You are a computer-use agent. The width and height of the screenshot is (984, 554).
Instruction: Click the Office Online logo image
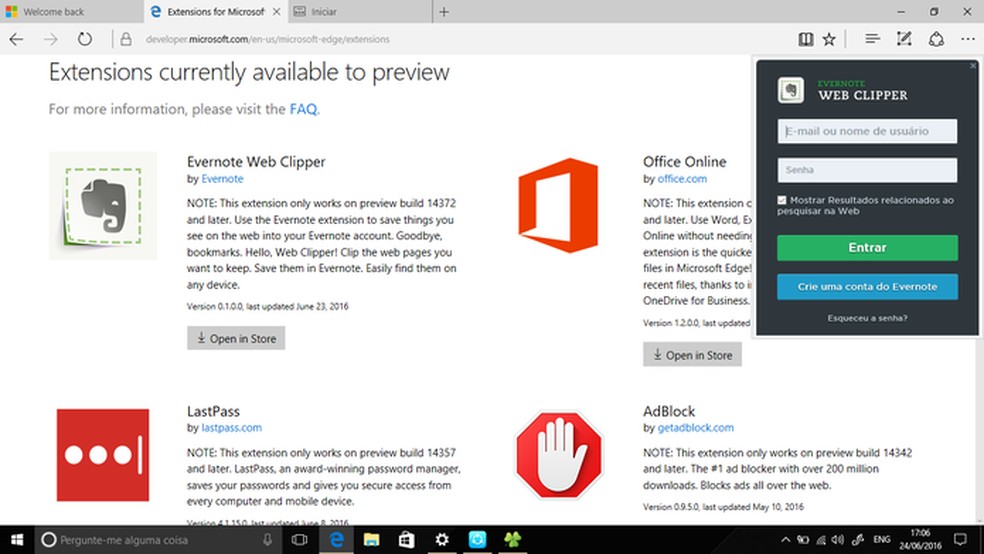558,205
